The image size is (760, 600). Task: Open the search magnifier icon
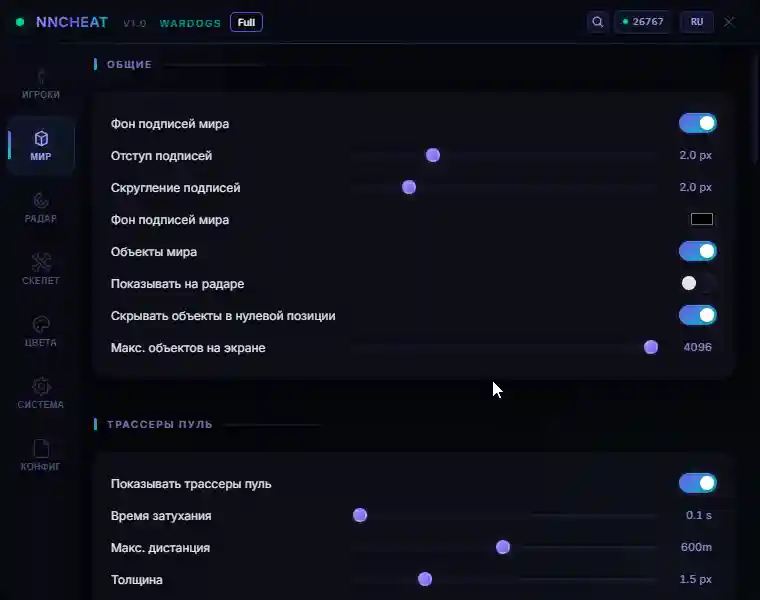pyautogui.click(x=597, y=22)
